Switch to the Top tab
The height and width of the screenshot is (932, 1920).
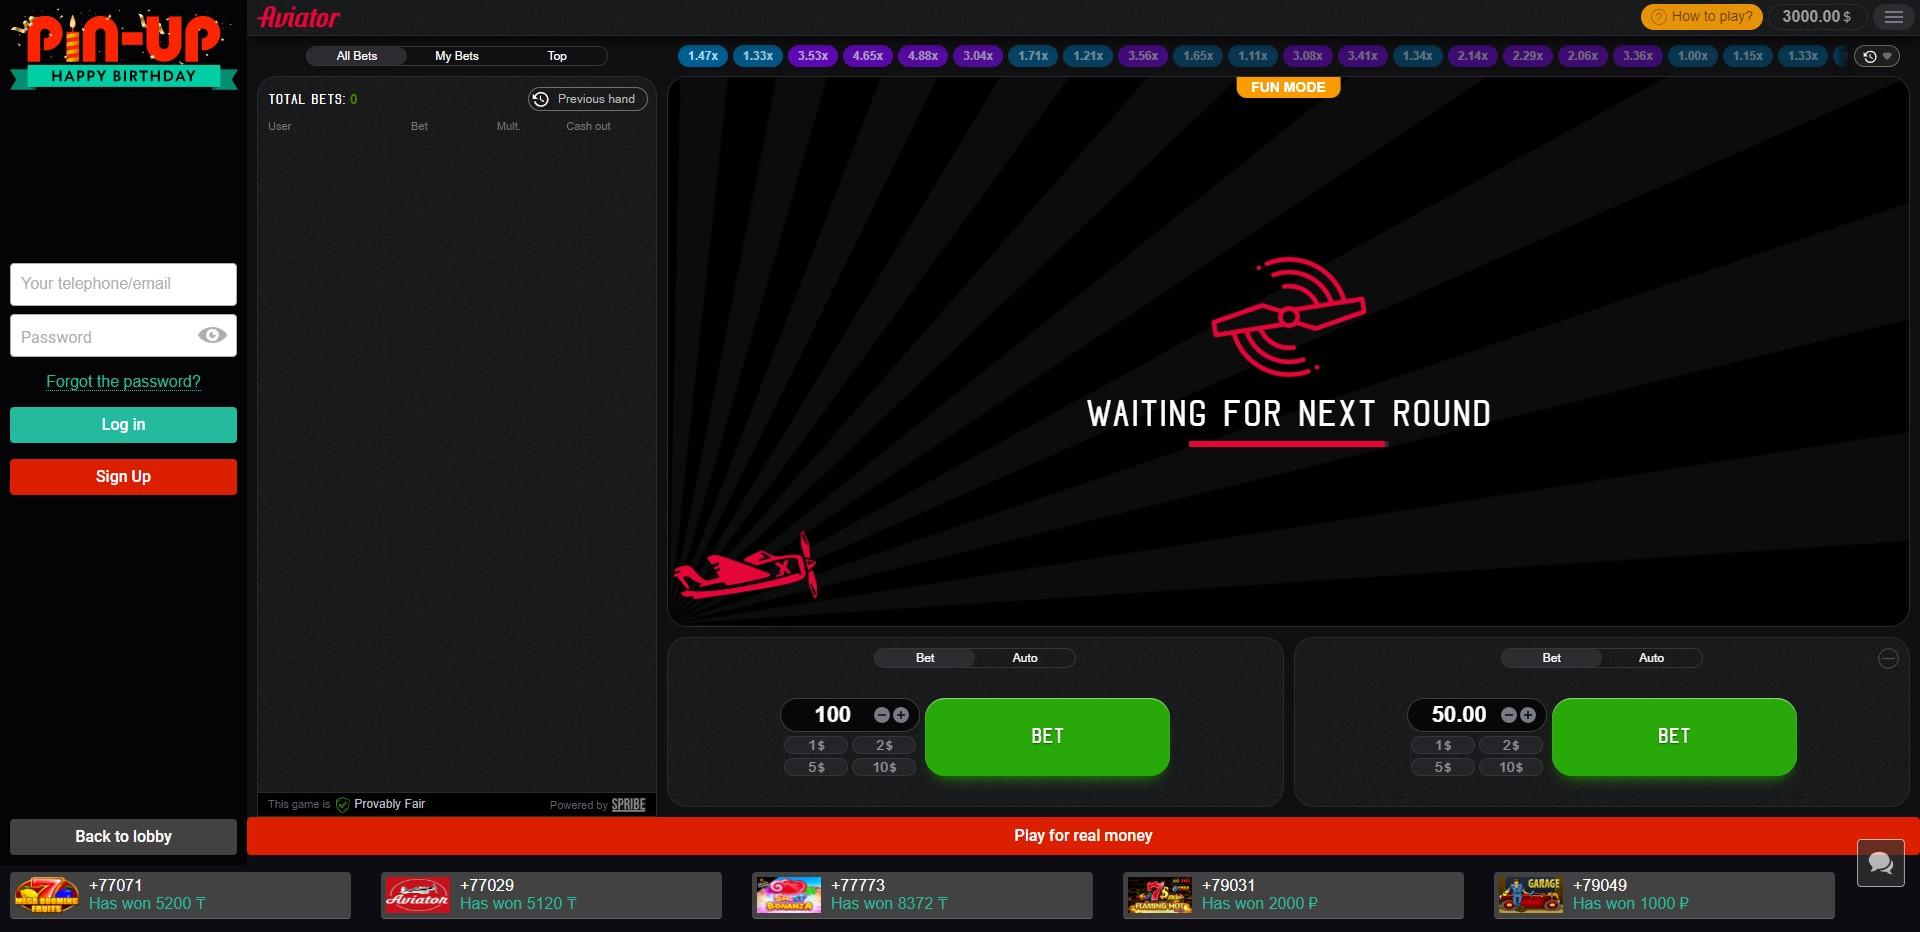(557, 56)
